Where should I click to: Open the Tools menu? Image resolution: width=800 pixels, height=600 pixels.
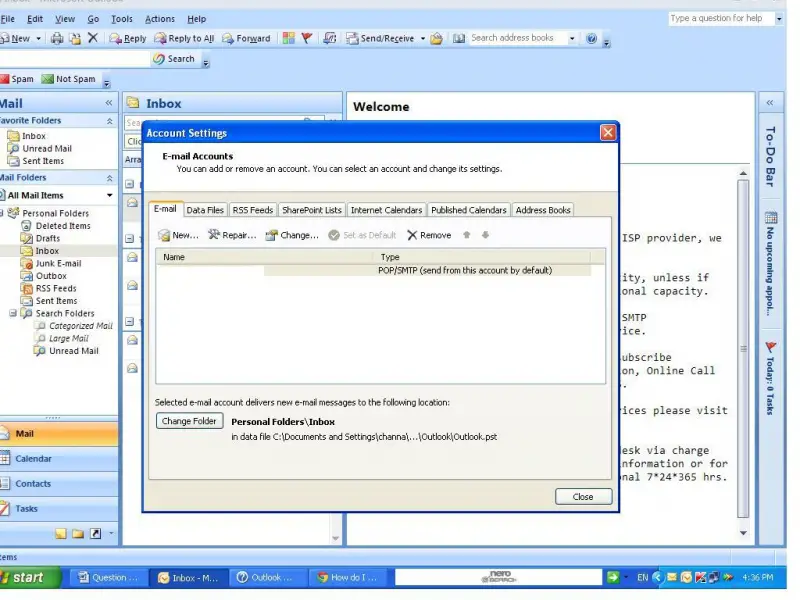pyautogui.click(x=122, y=19)
